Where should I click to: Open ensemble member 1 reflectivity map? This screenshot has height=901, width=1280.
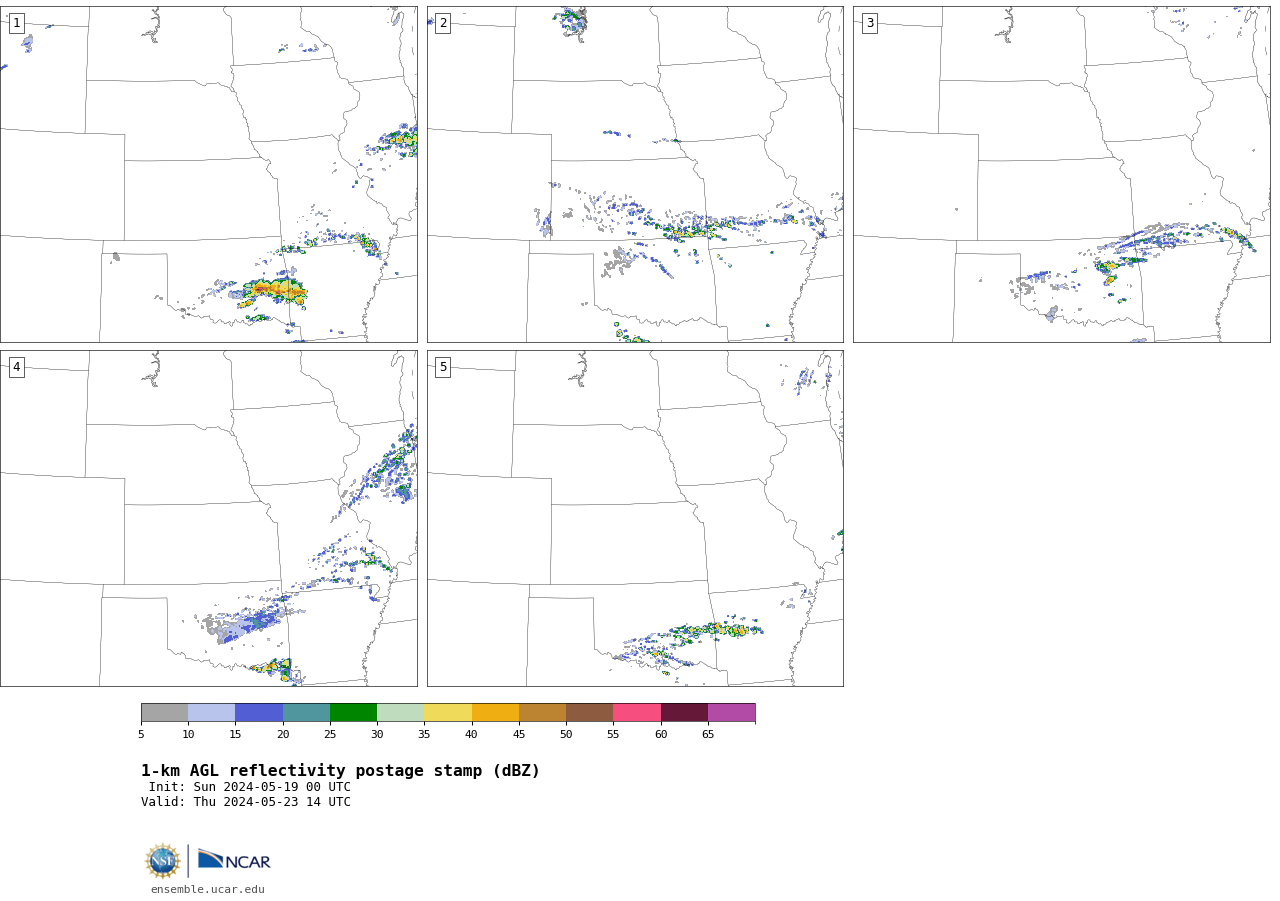(209, 174)
